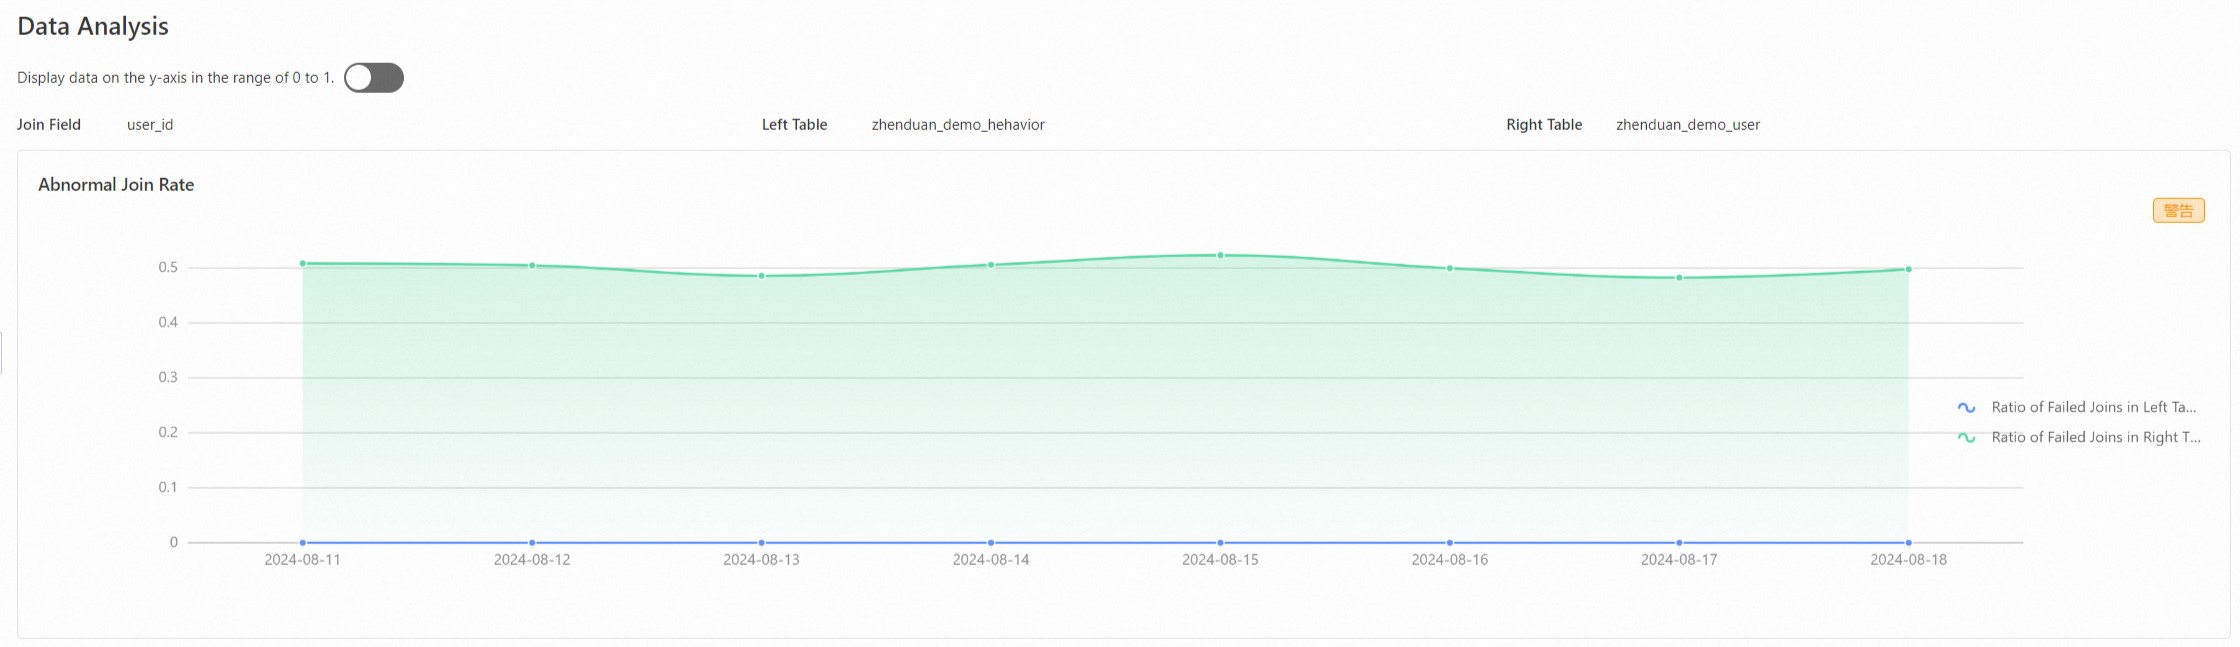The height and width of the screenshot is (647, 2240).
Task: Click blue zero-line point for 2024-08-13
Action: click(x=762, y=543)
